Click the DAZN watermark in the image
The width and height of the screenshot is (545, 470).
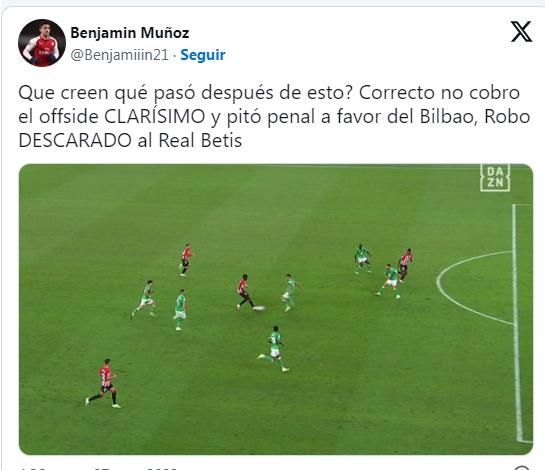click(x=495, y=178)
